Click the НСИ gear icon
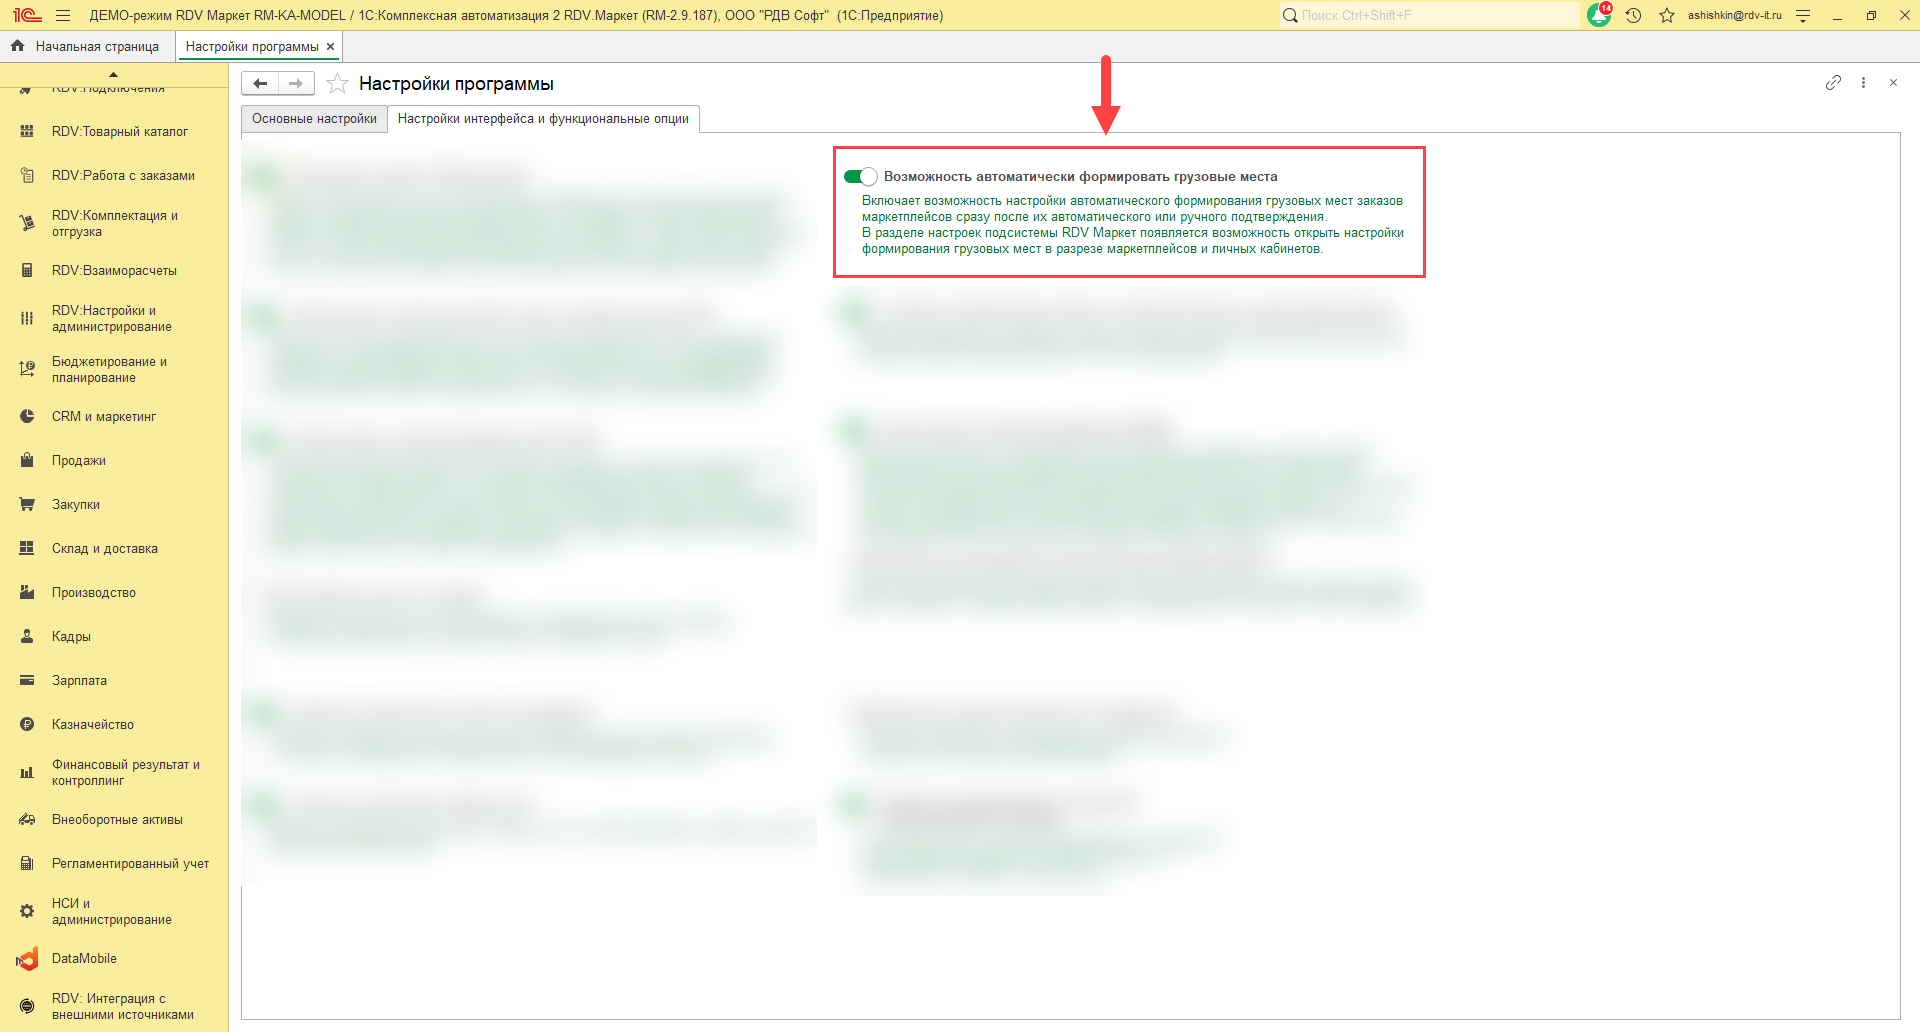The height and width of the screenshot is (1032, 1920). pyautogui.click(x=27, y=912)
